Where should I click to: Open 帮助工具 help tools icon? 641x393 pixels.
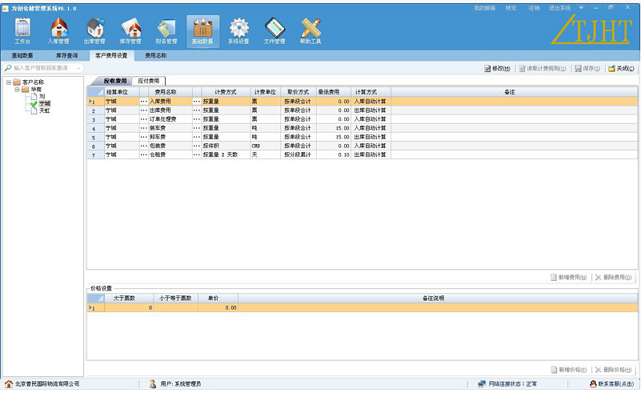point(311,31)
